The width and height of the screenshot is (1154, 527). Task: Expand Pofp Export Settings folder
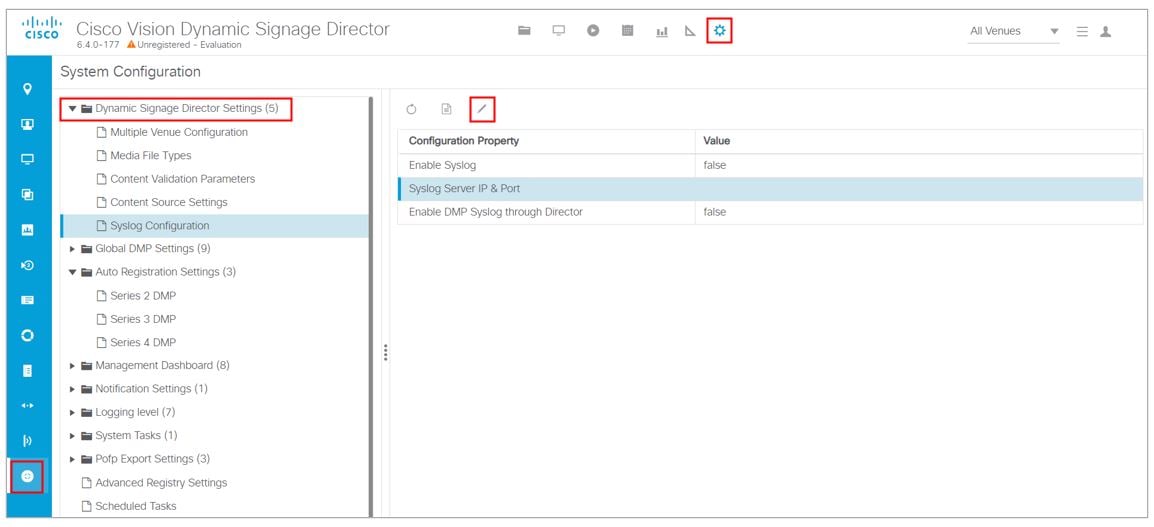click(x=72, y=459)
